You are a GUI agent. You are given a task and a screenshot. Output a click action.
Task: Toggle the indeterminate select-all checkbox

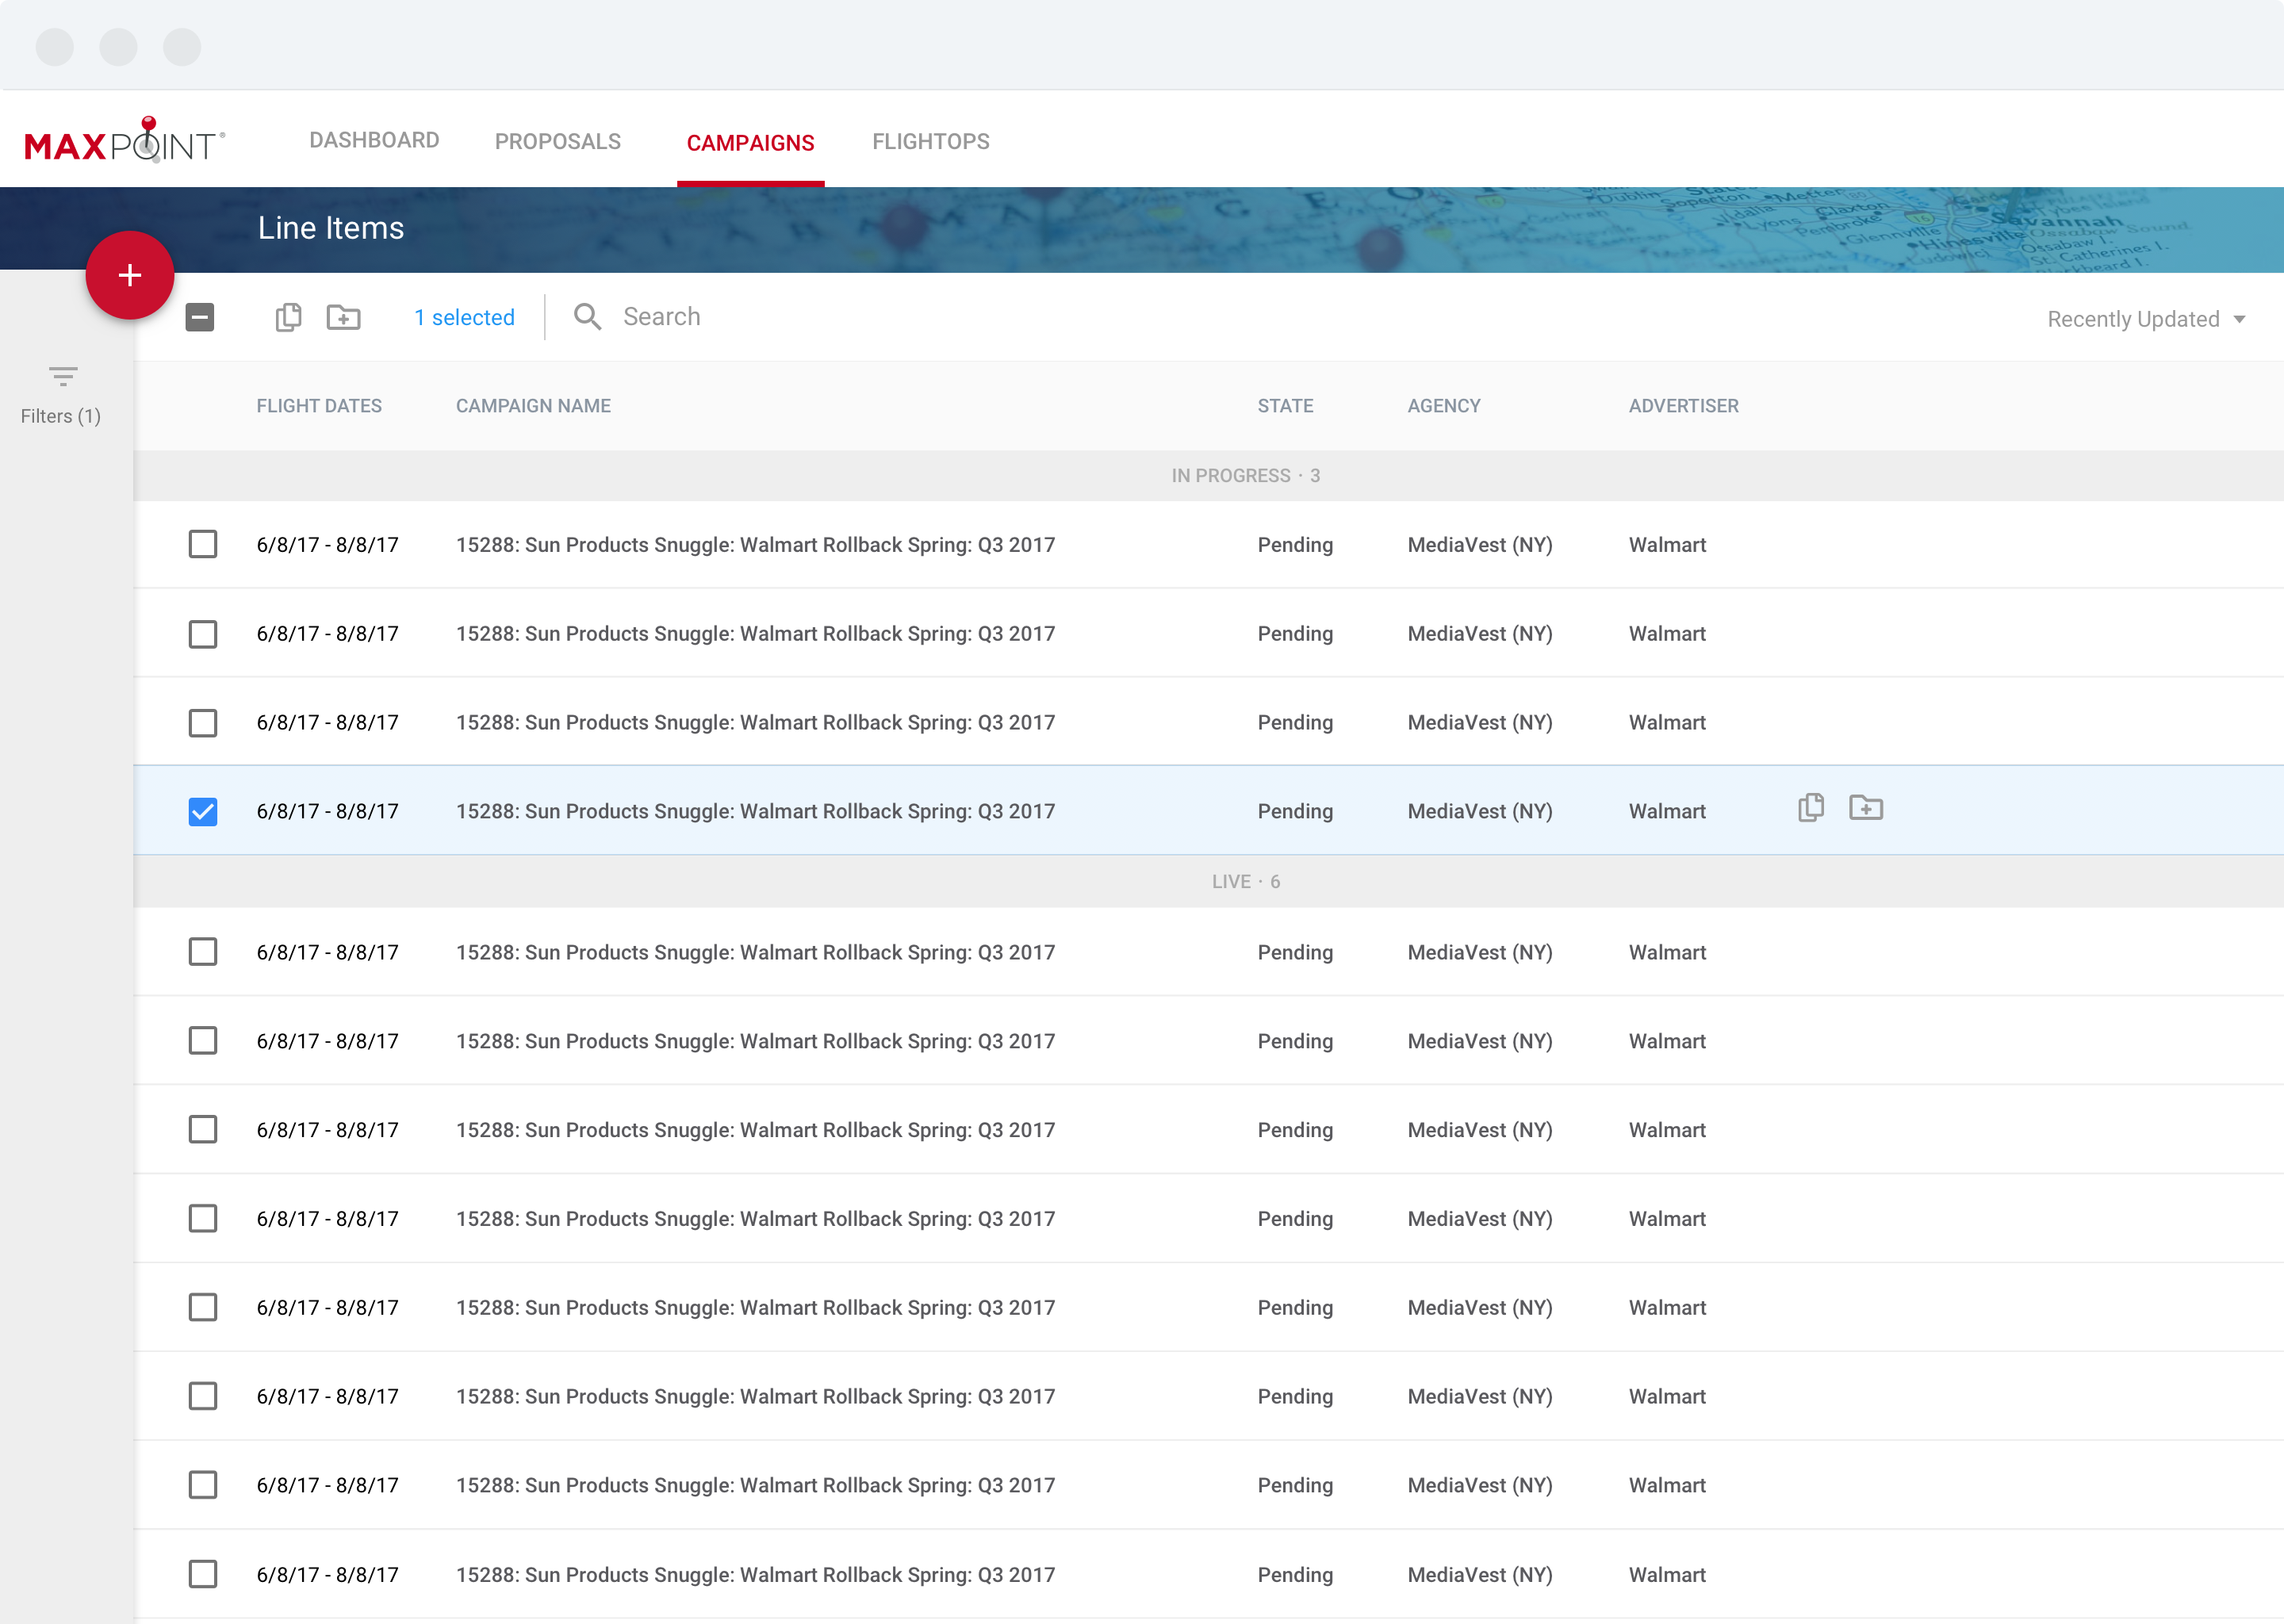(200, 317)
